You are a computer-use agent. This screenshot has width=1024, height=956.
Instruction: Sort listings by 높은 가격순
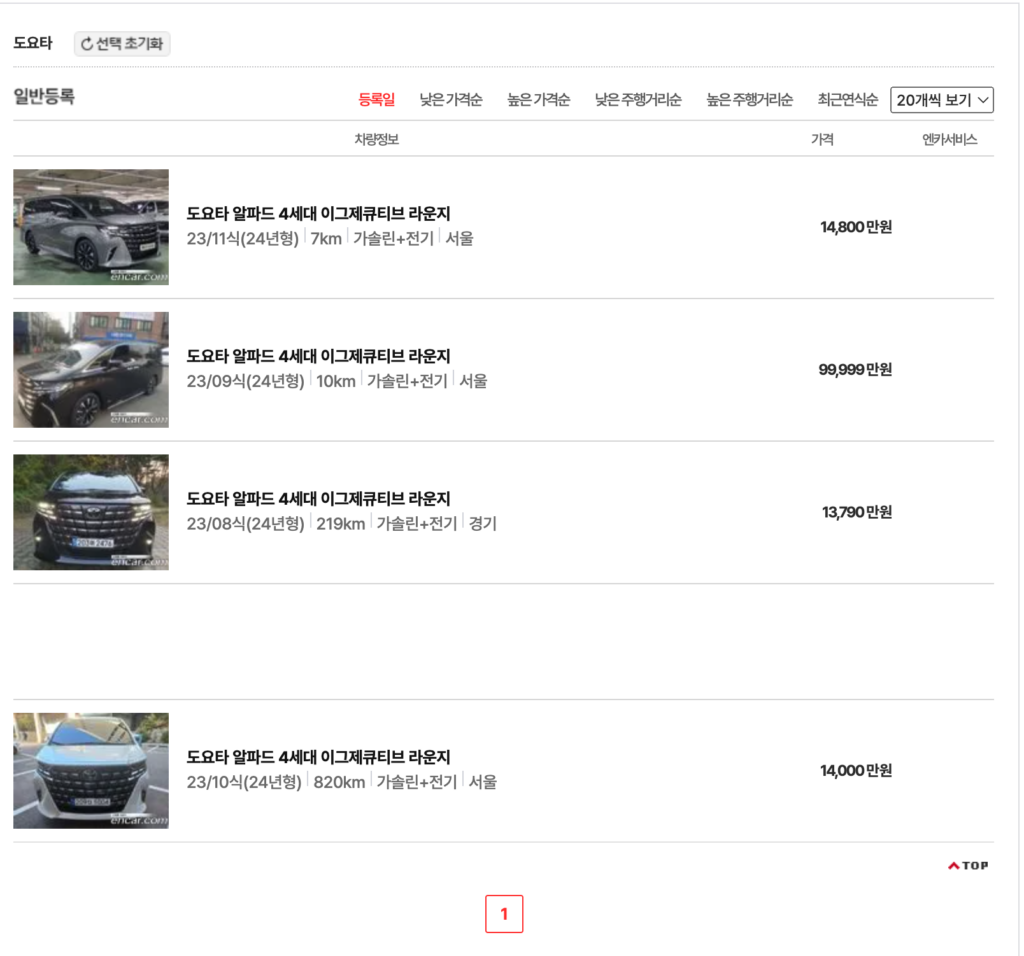pos(538,99)
